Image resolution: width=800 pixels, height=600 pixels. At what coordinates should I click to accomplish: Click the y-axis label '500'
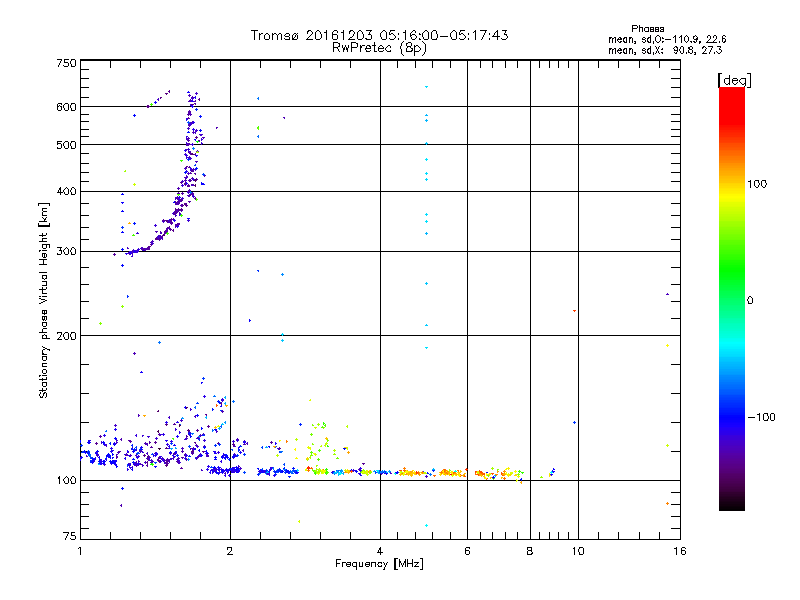[66, 145]
